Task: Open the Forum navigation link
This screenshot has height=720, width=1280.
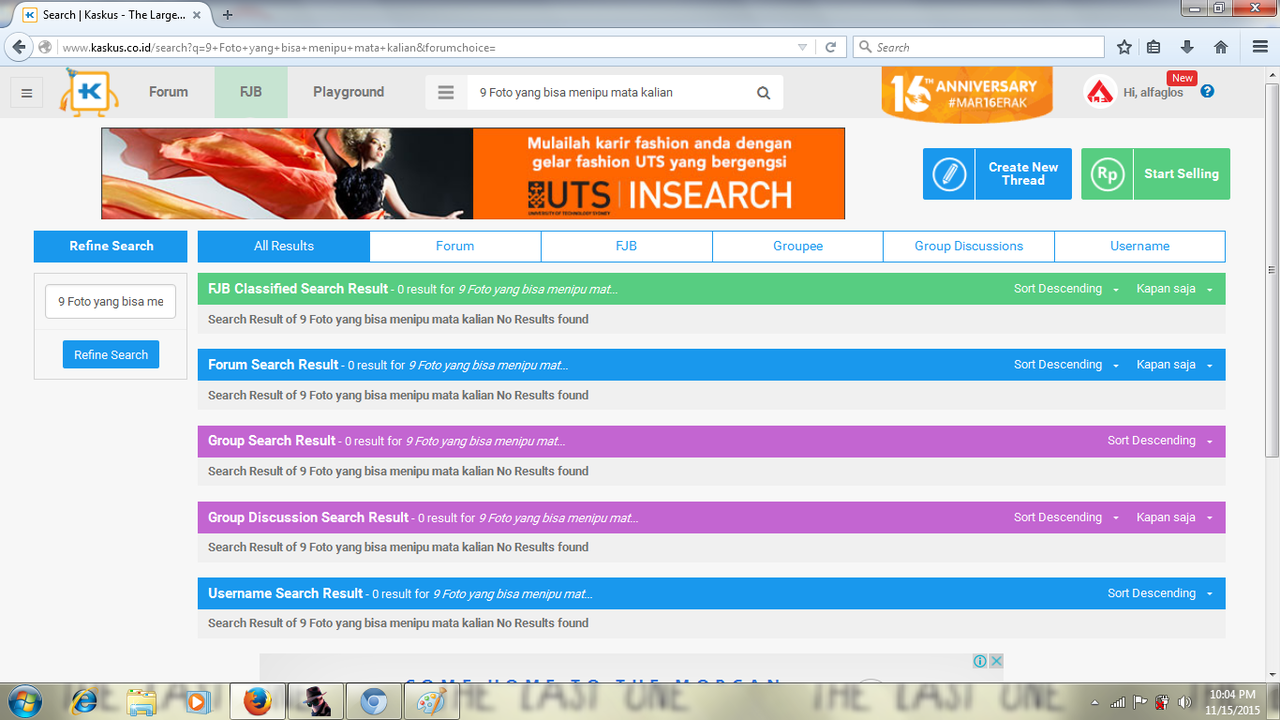Action: [x=168, y=92]
